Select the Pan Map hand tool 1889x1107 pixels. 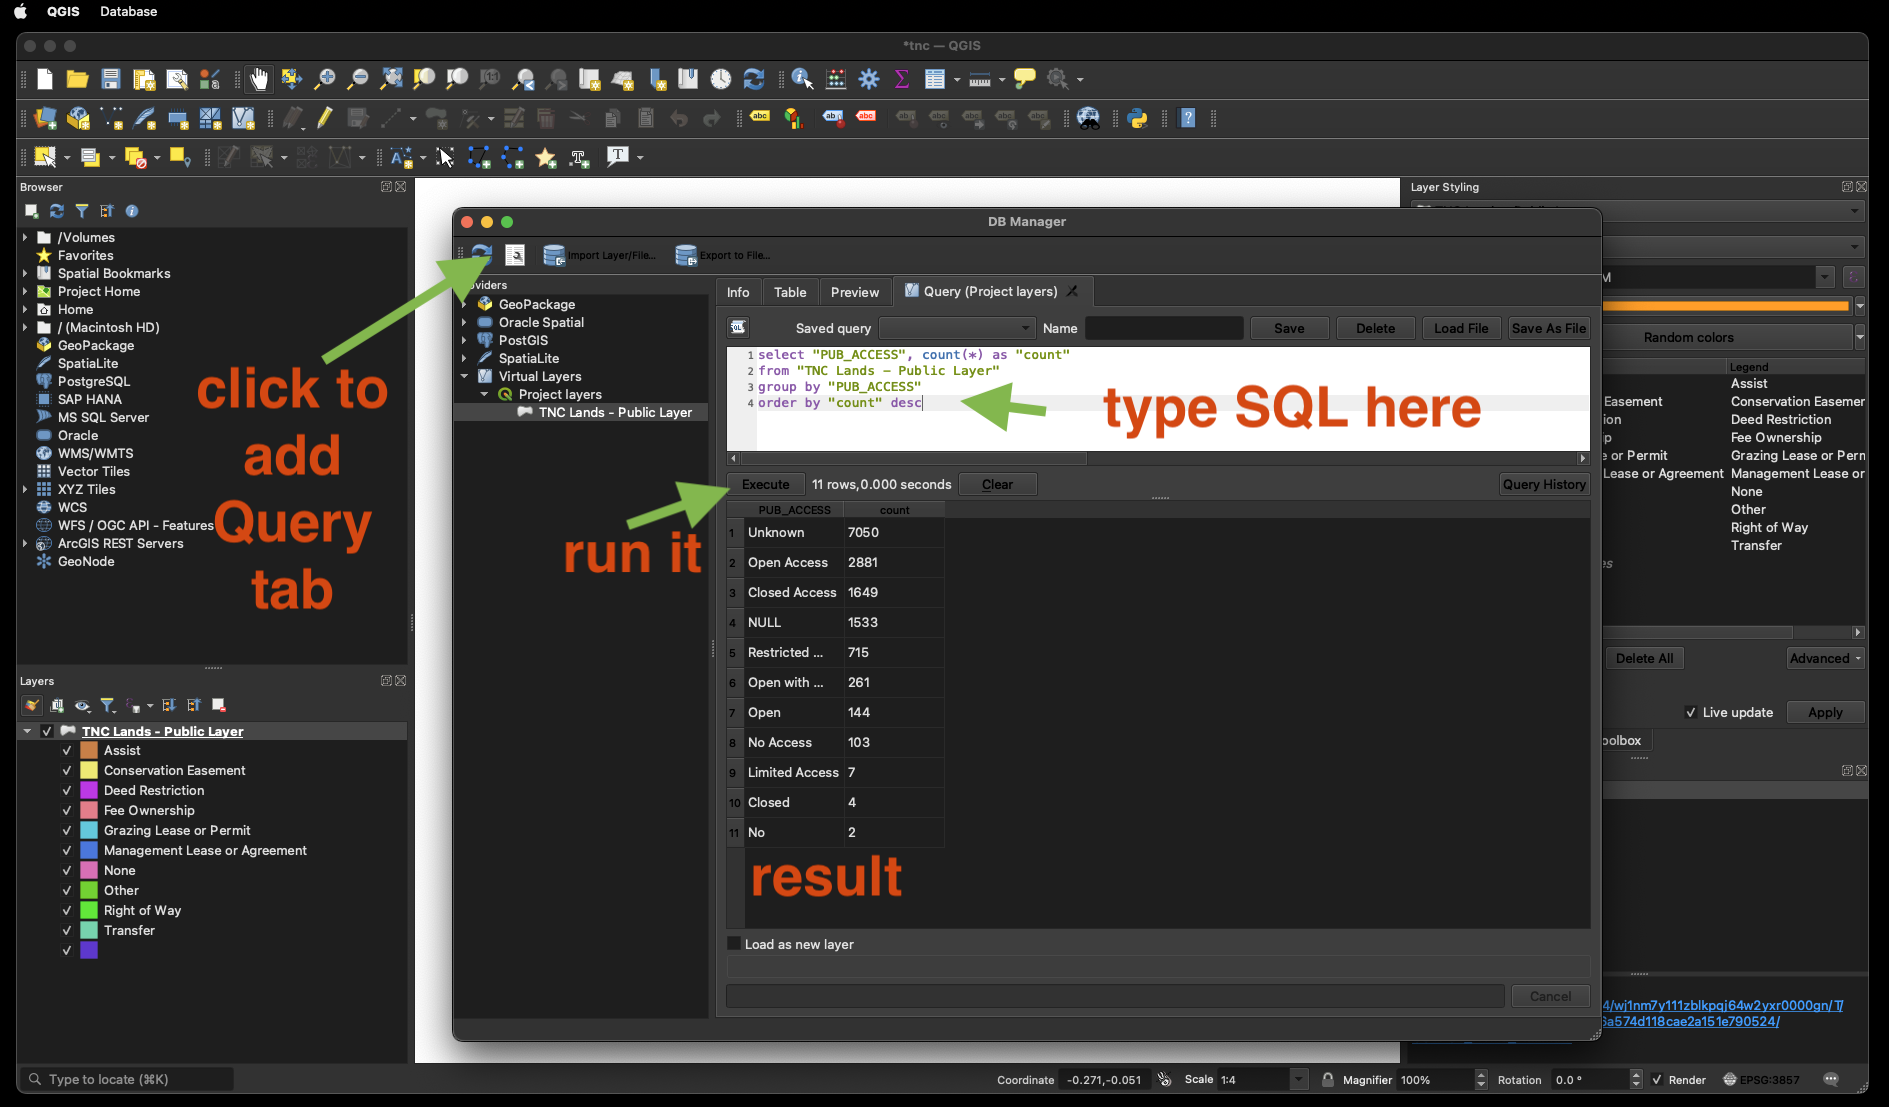259,79
